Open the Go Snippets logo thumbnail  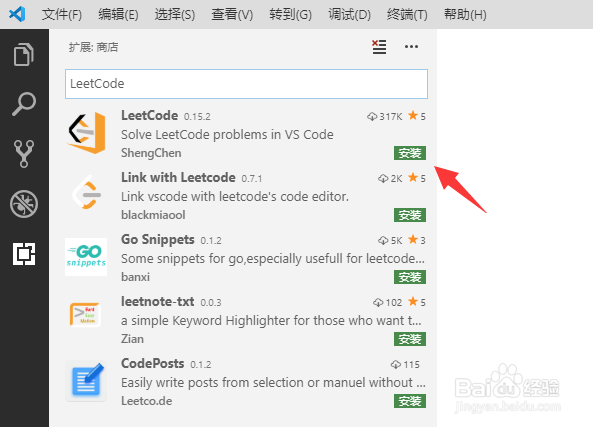[x=86, y=257]
